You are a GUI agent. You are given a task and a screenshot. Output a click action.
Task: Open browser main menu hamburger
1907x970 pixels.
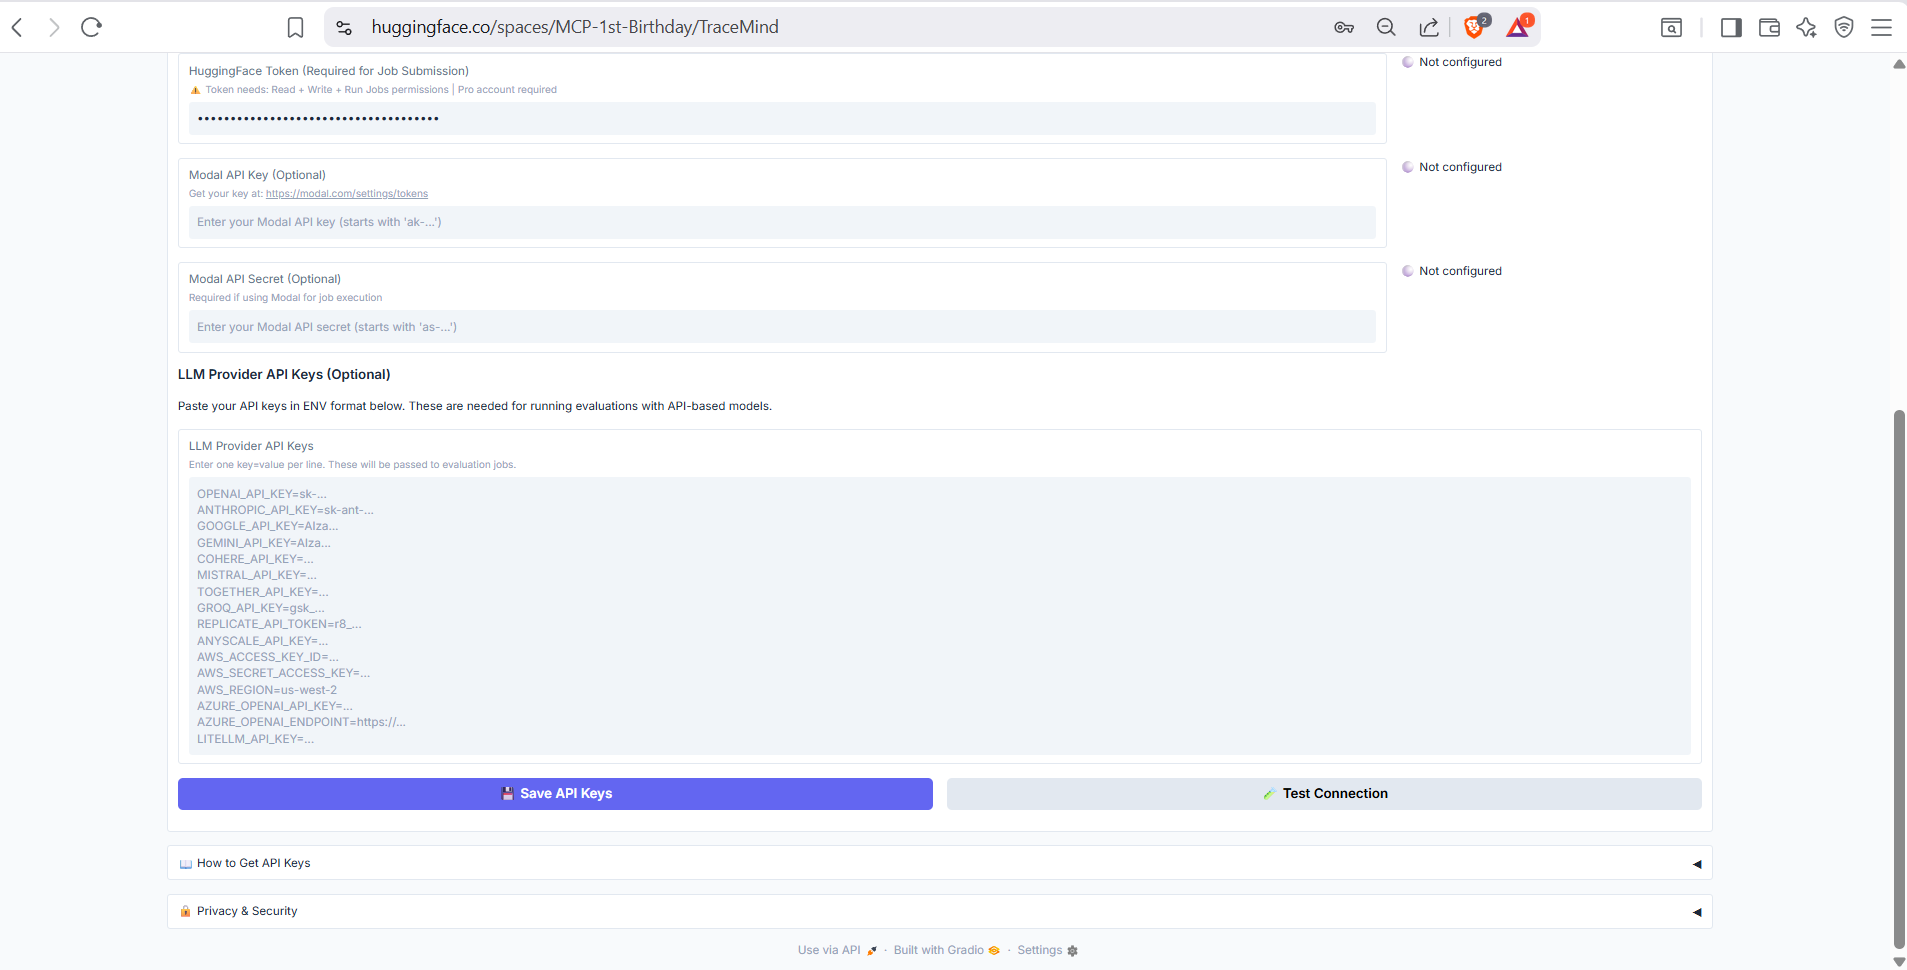click(x=1881, y=27)
